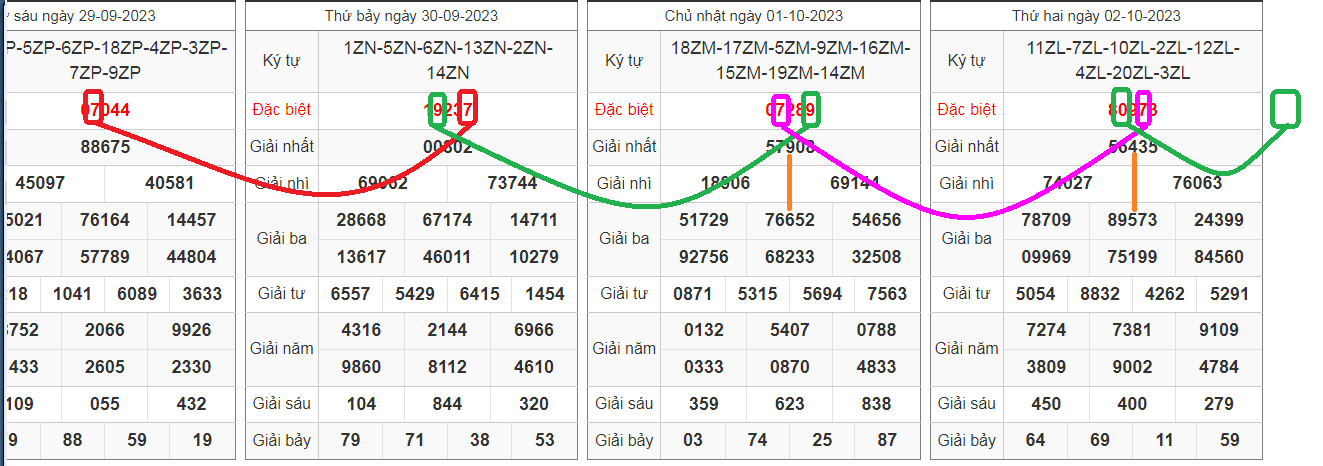Select Giải sáu number 400 in Monday table
This screenshot has width=1323, height=466.
pyautogui.click(x=1132, y=404)
